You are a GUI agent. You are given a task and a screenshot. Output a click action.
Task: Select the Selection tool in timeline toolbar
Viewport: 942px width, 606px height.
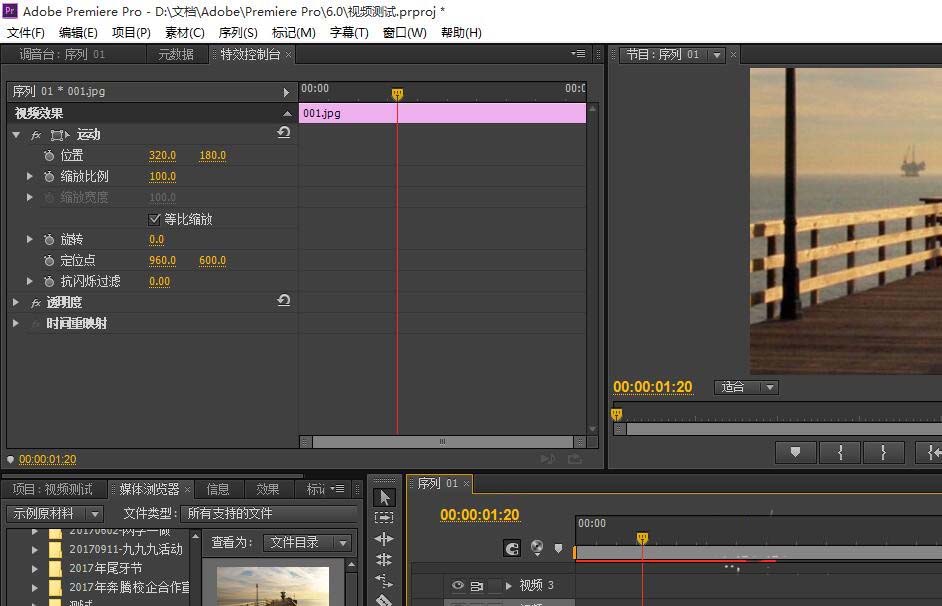coord(385,496)
